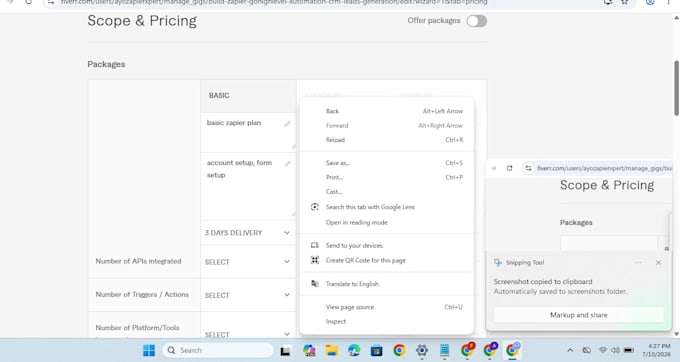Click the page vertical scrollbar thumb

click(x=676, y=88)
